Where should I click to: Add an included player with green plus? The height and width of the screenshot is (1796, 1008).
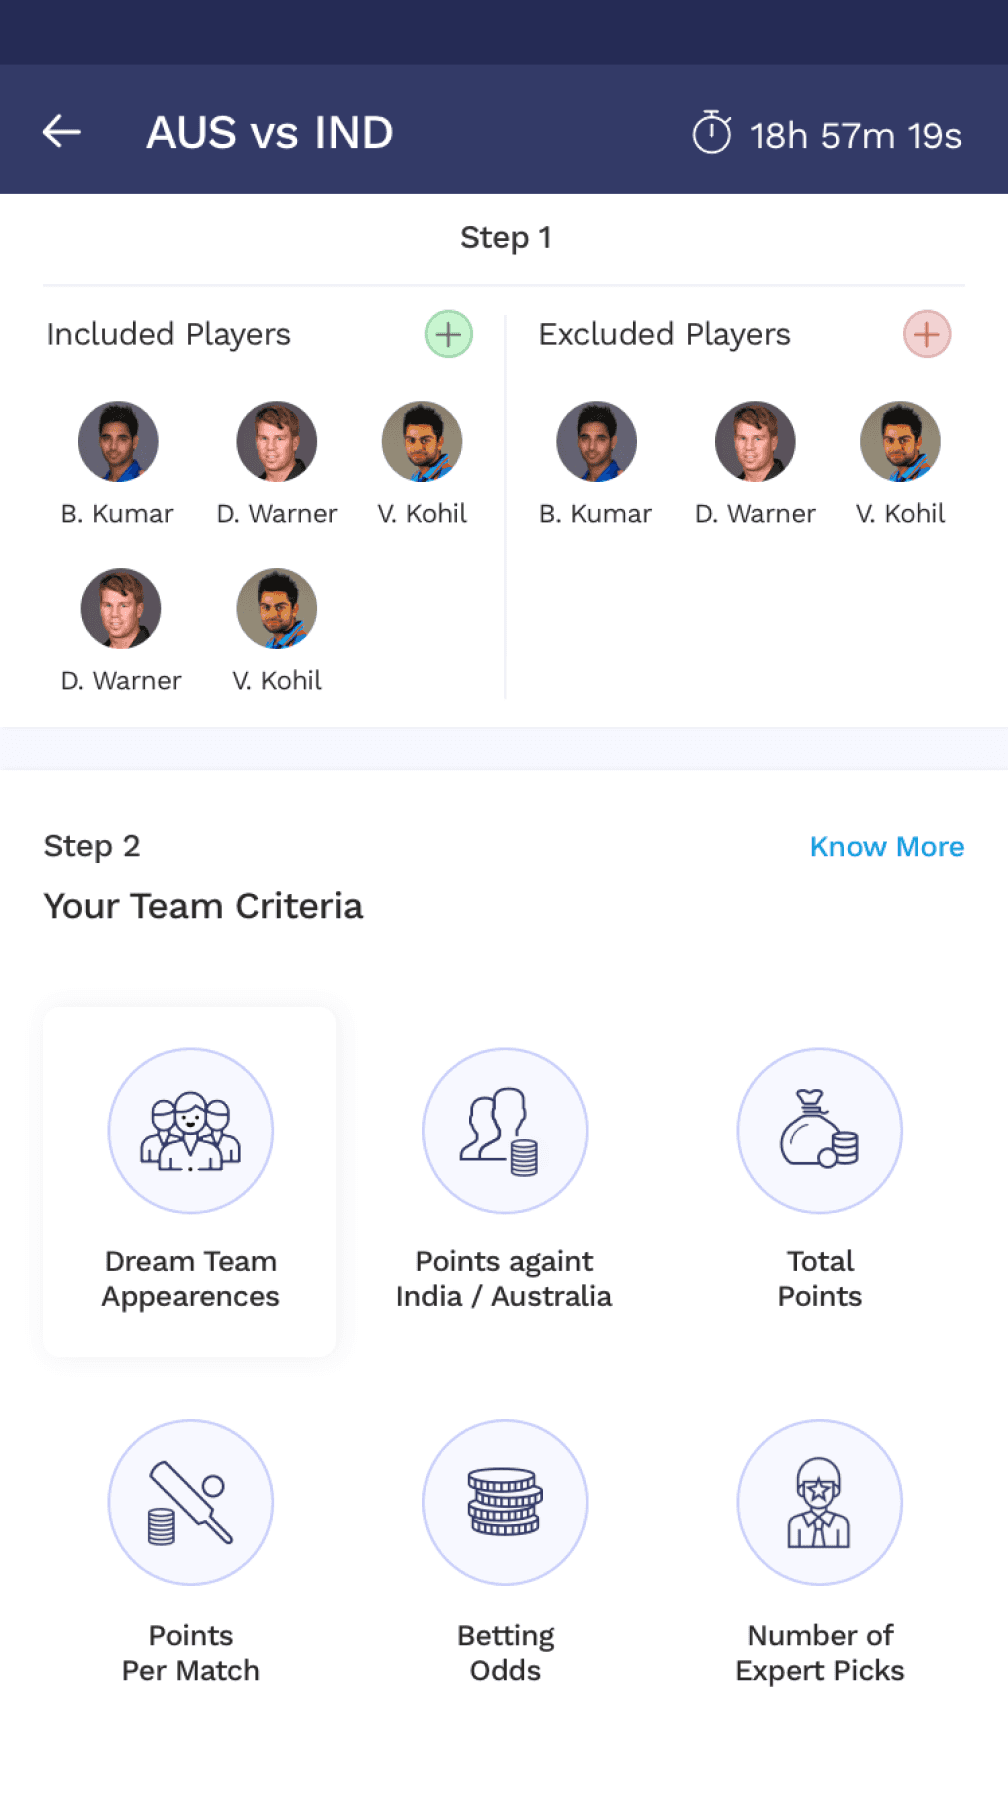coord(449,334)
